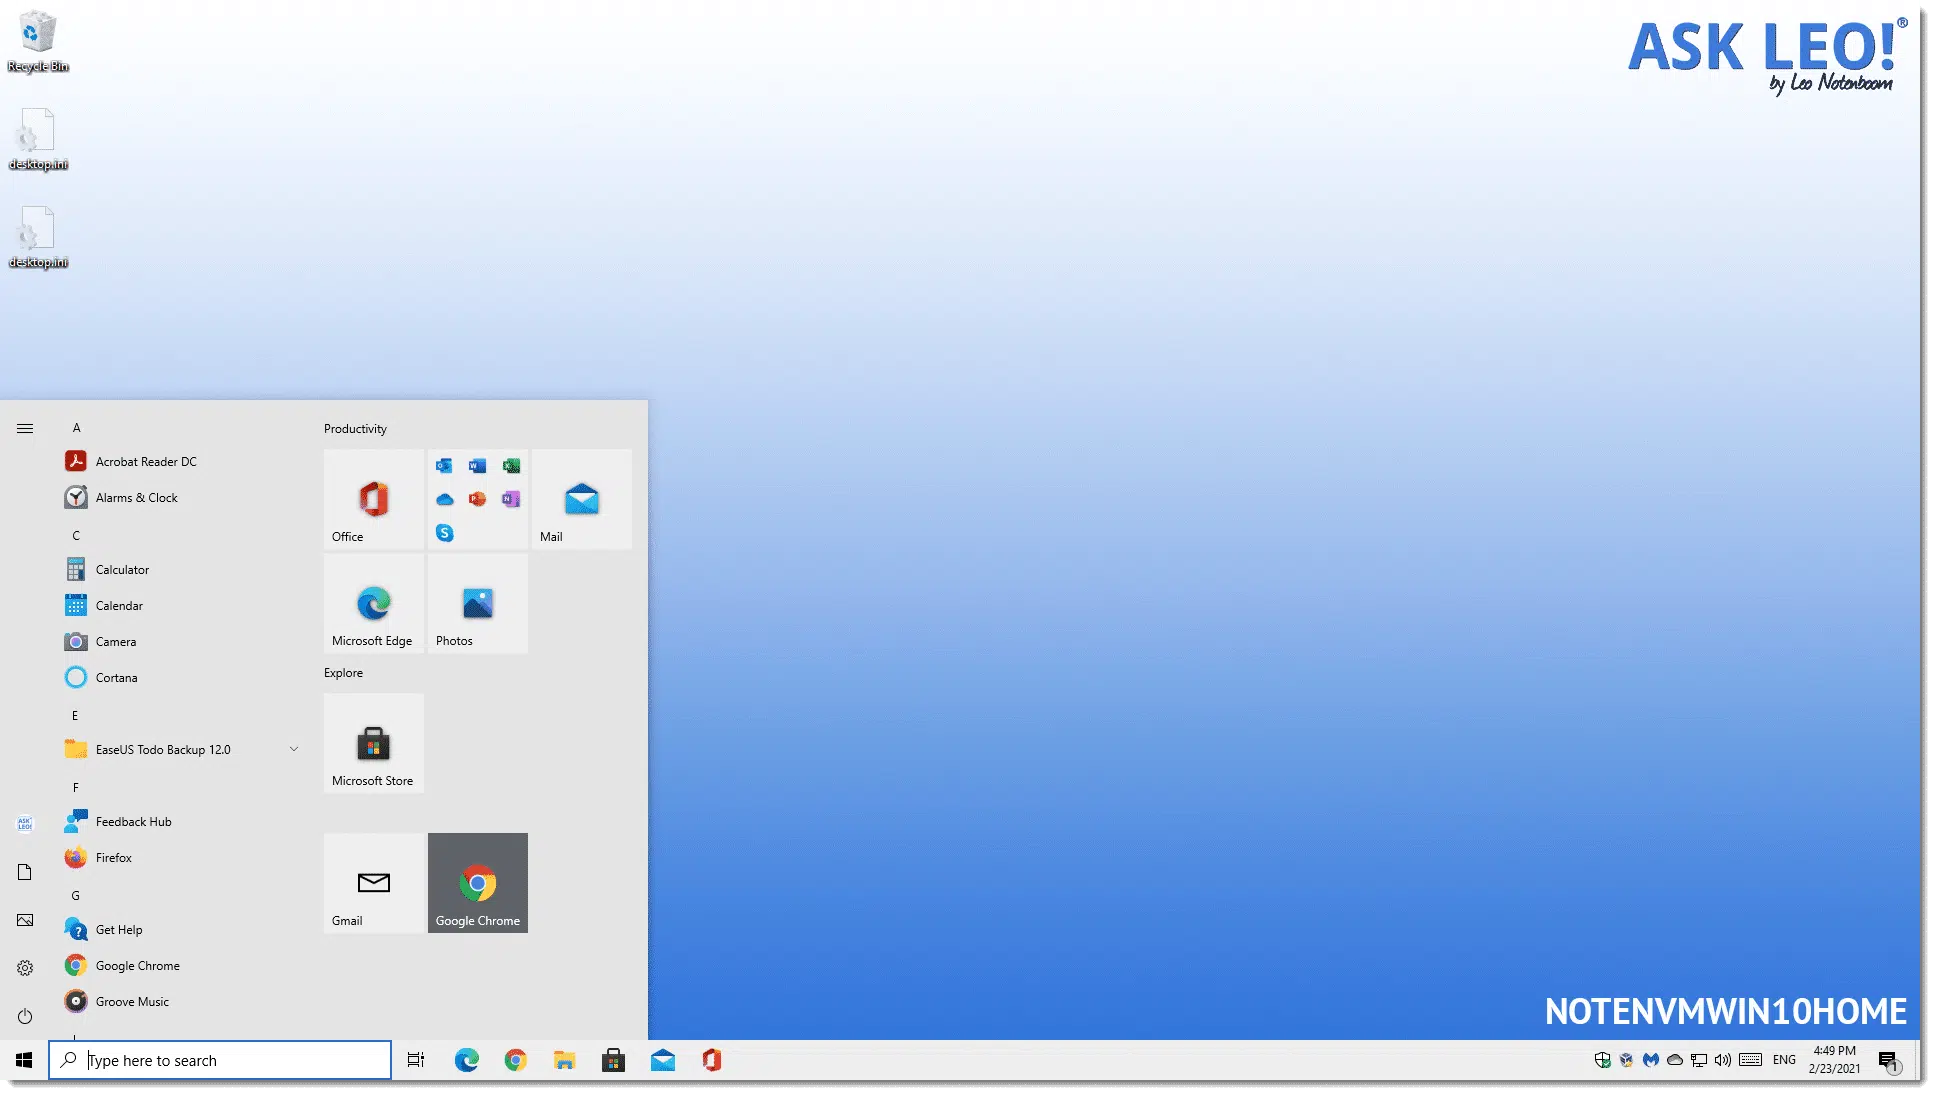Screen dimensions: 1935x1095
Task: Click the volume speaker tray icon
Action: pos(1723,1060)
